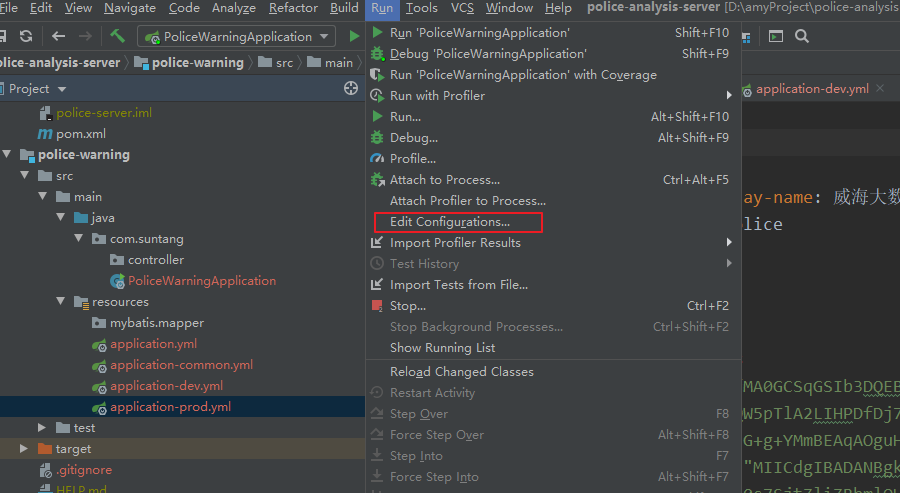
Task: Choose Attach Profiler to Process...
Action: [552, 201]
